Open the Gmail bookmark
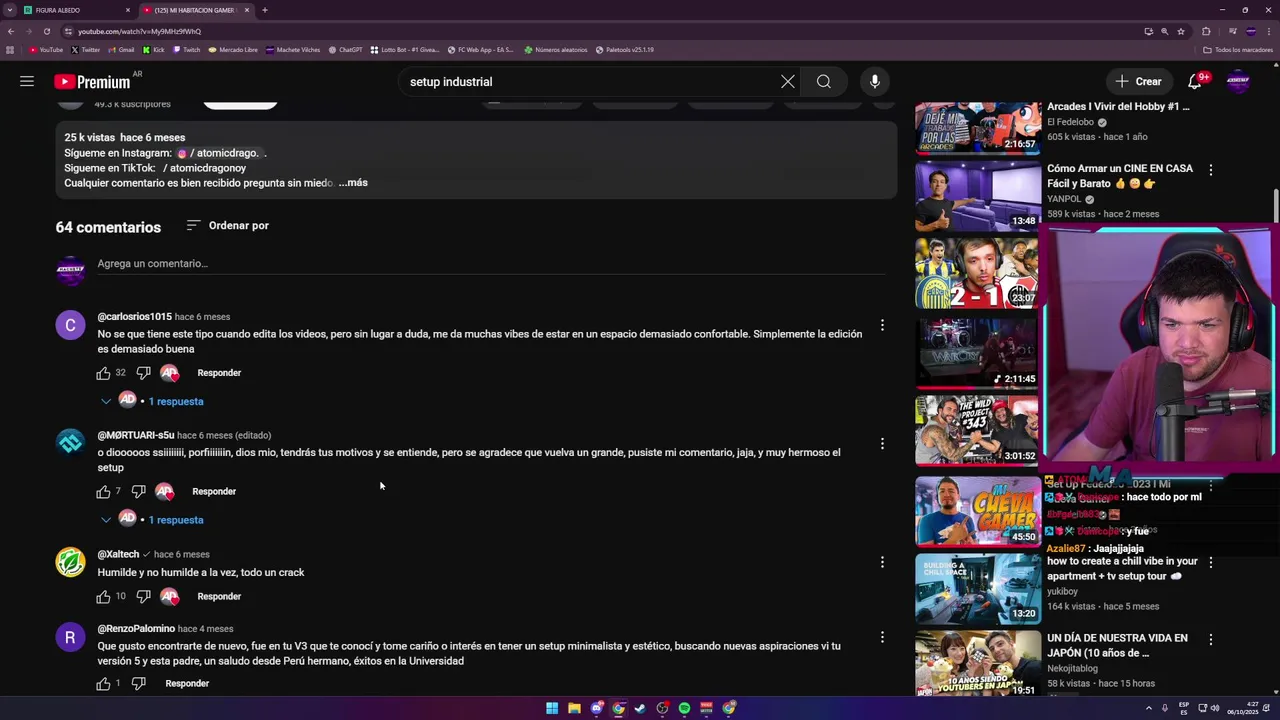Viewport: 1280px width, 720px height. point(121,50)
